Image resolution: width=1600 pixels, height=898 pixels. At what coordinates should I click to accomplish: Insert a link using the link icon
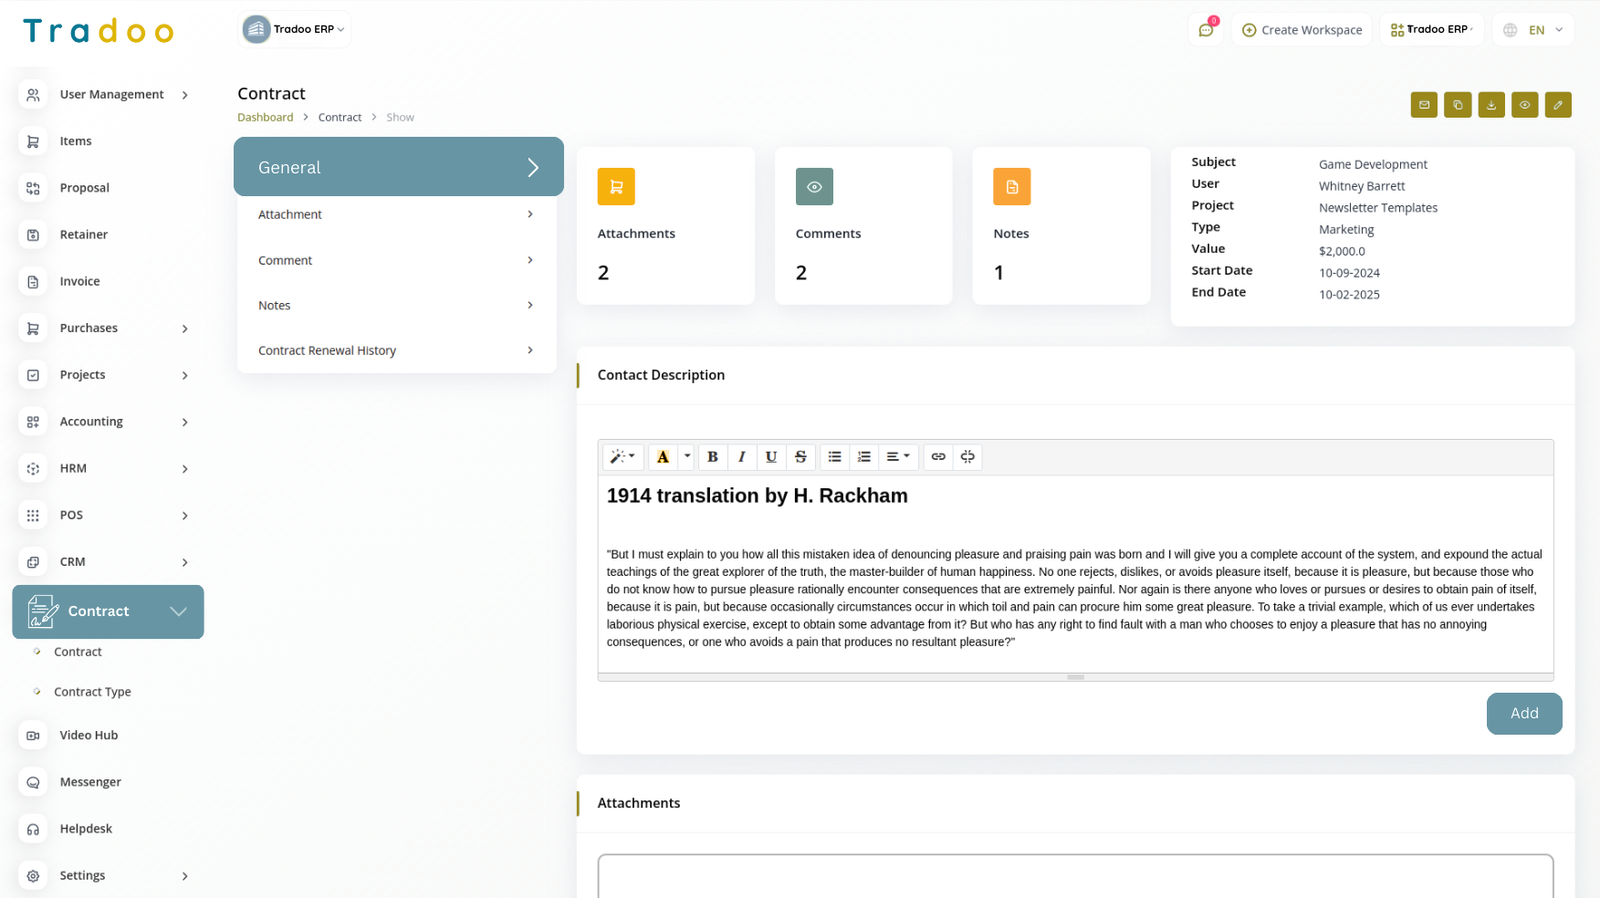click(x=938, y=457)
